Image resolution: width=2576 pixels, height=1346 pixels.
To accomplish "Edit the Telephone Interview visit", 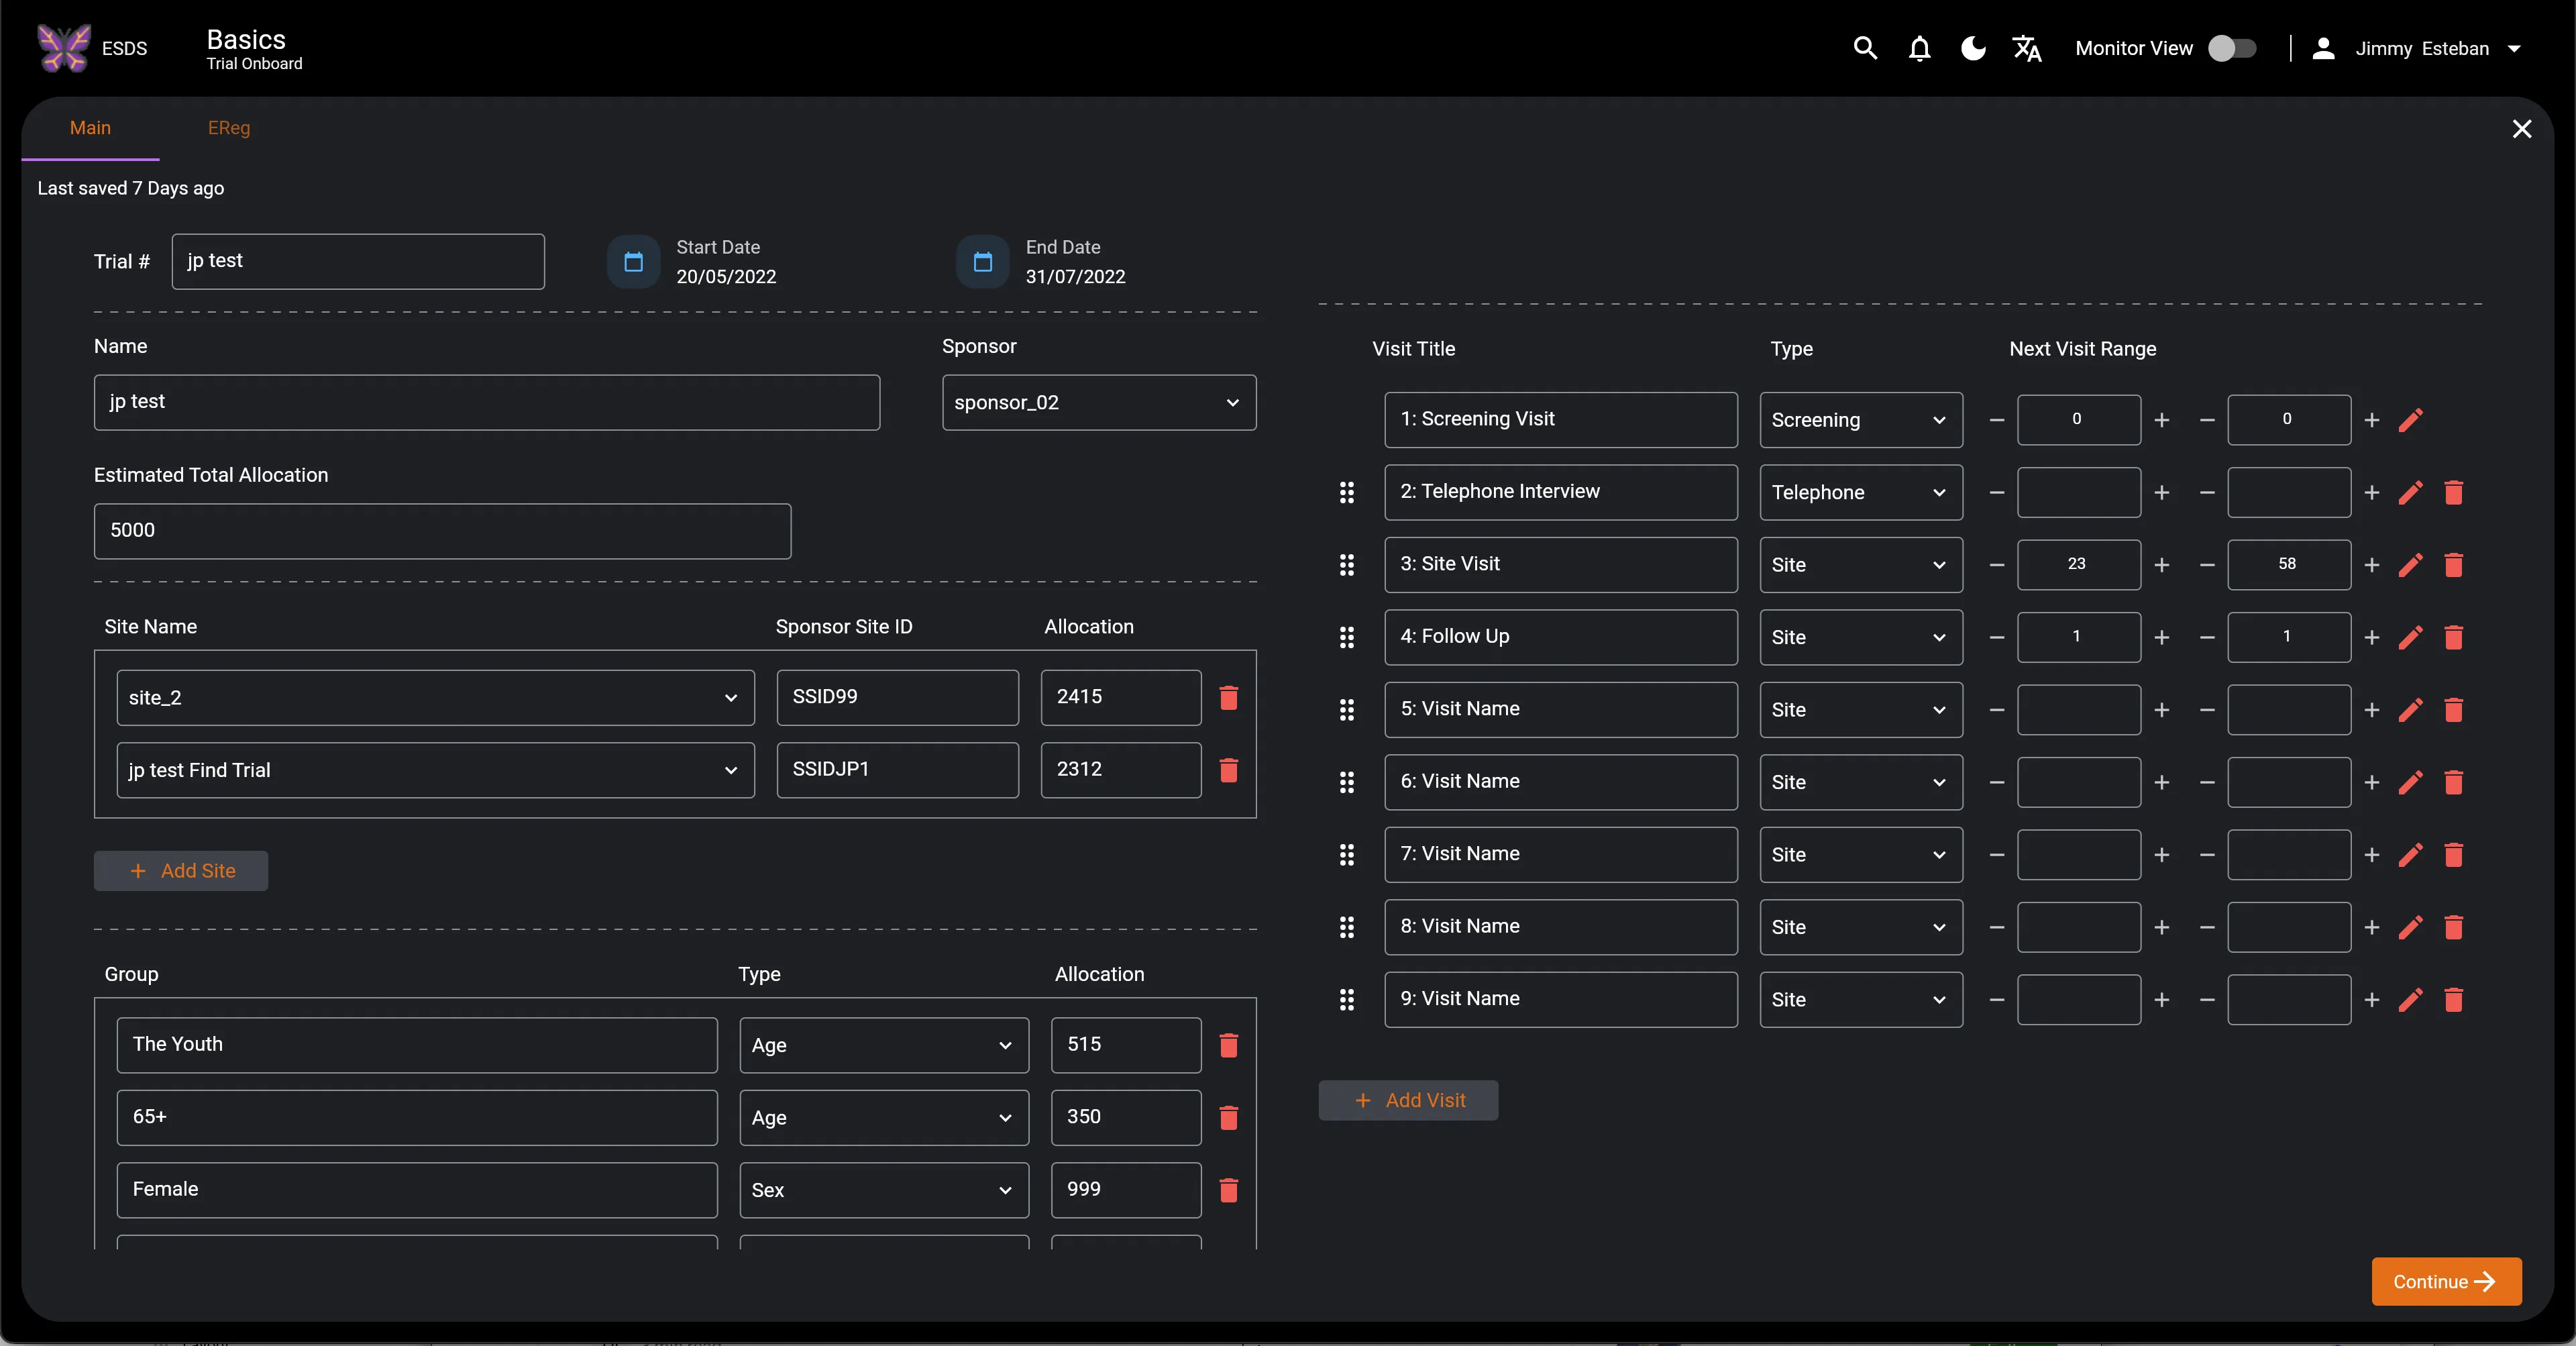I will [2410, 492].
